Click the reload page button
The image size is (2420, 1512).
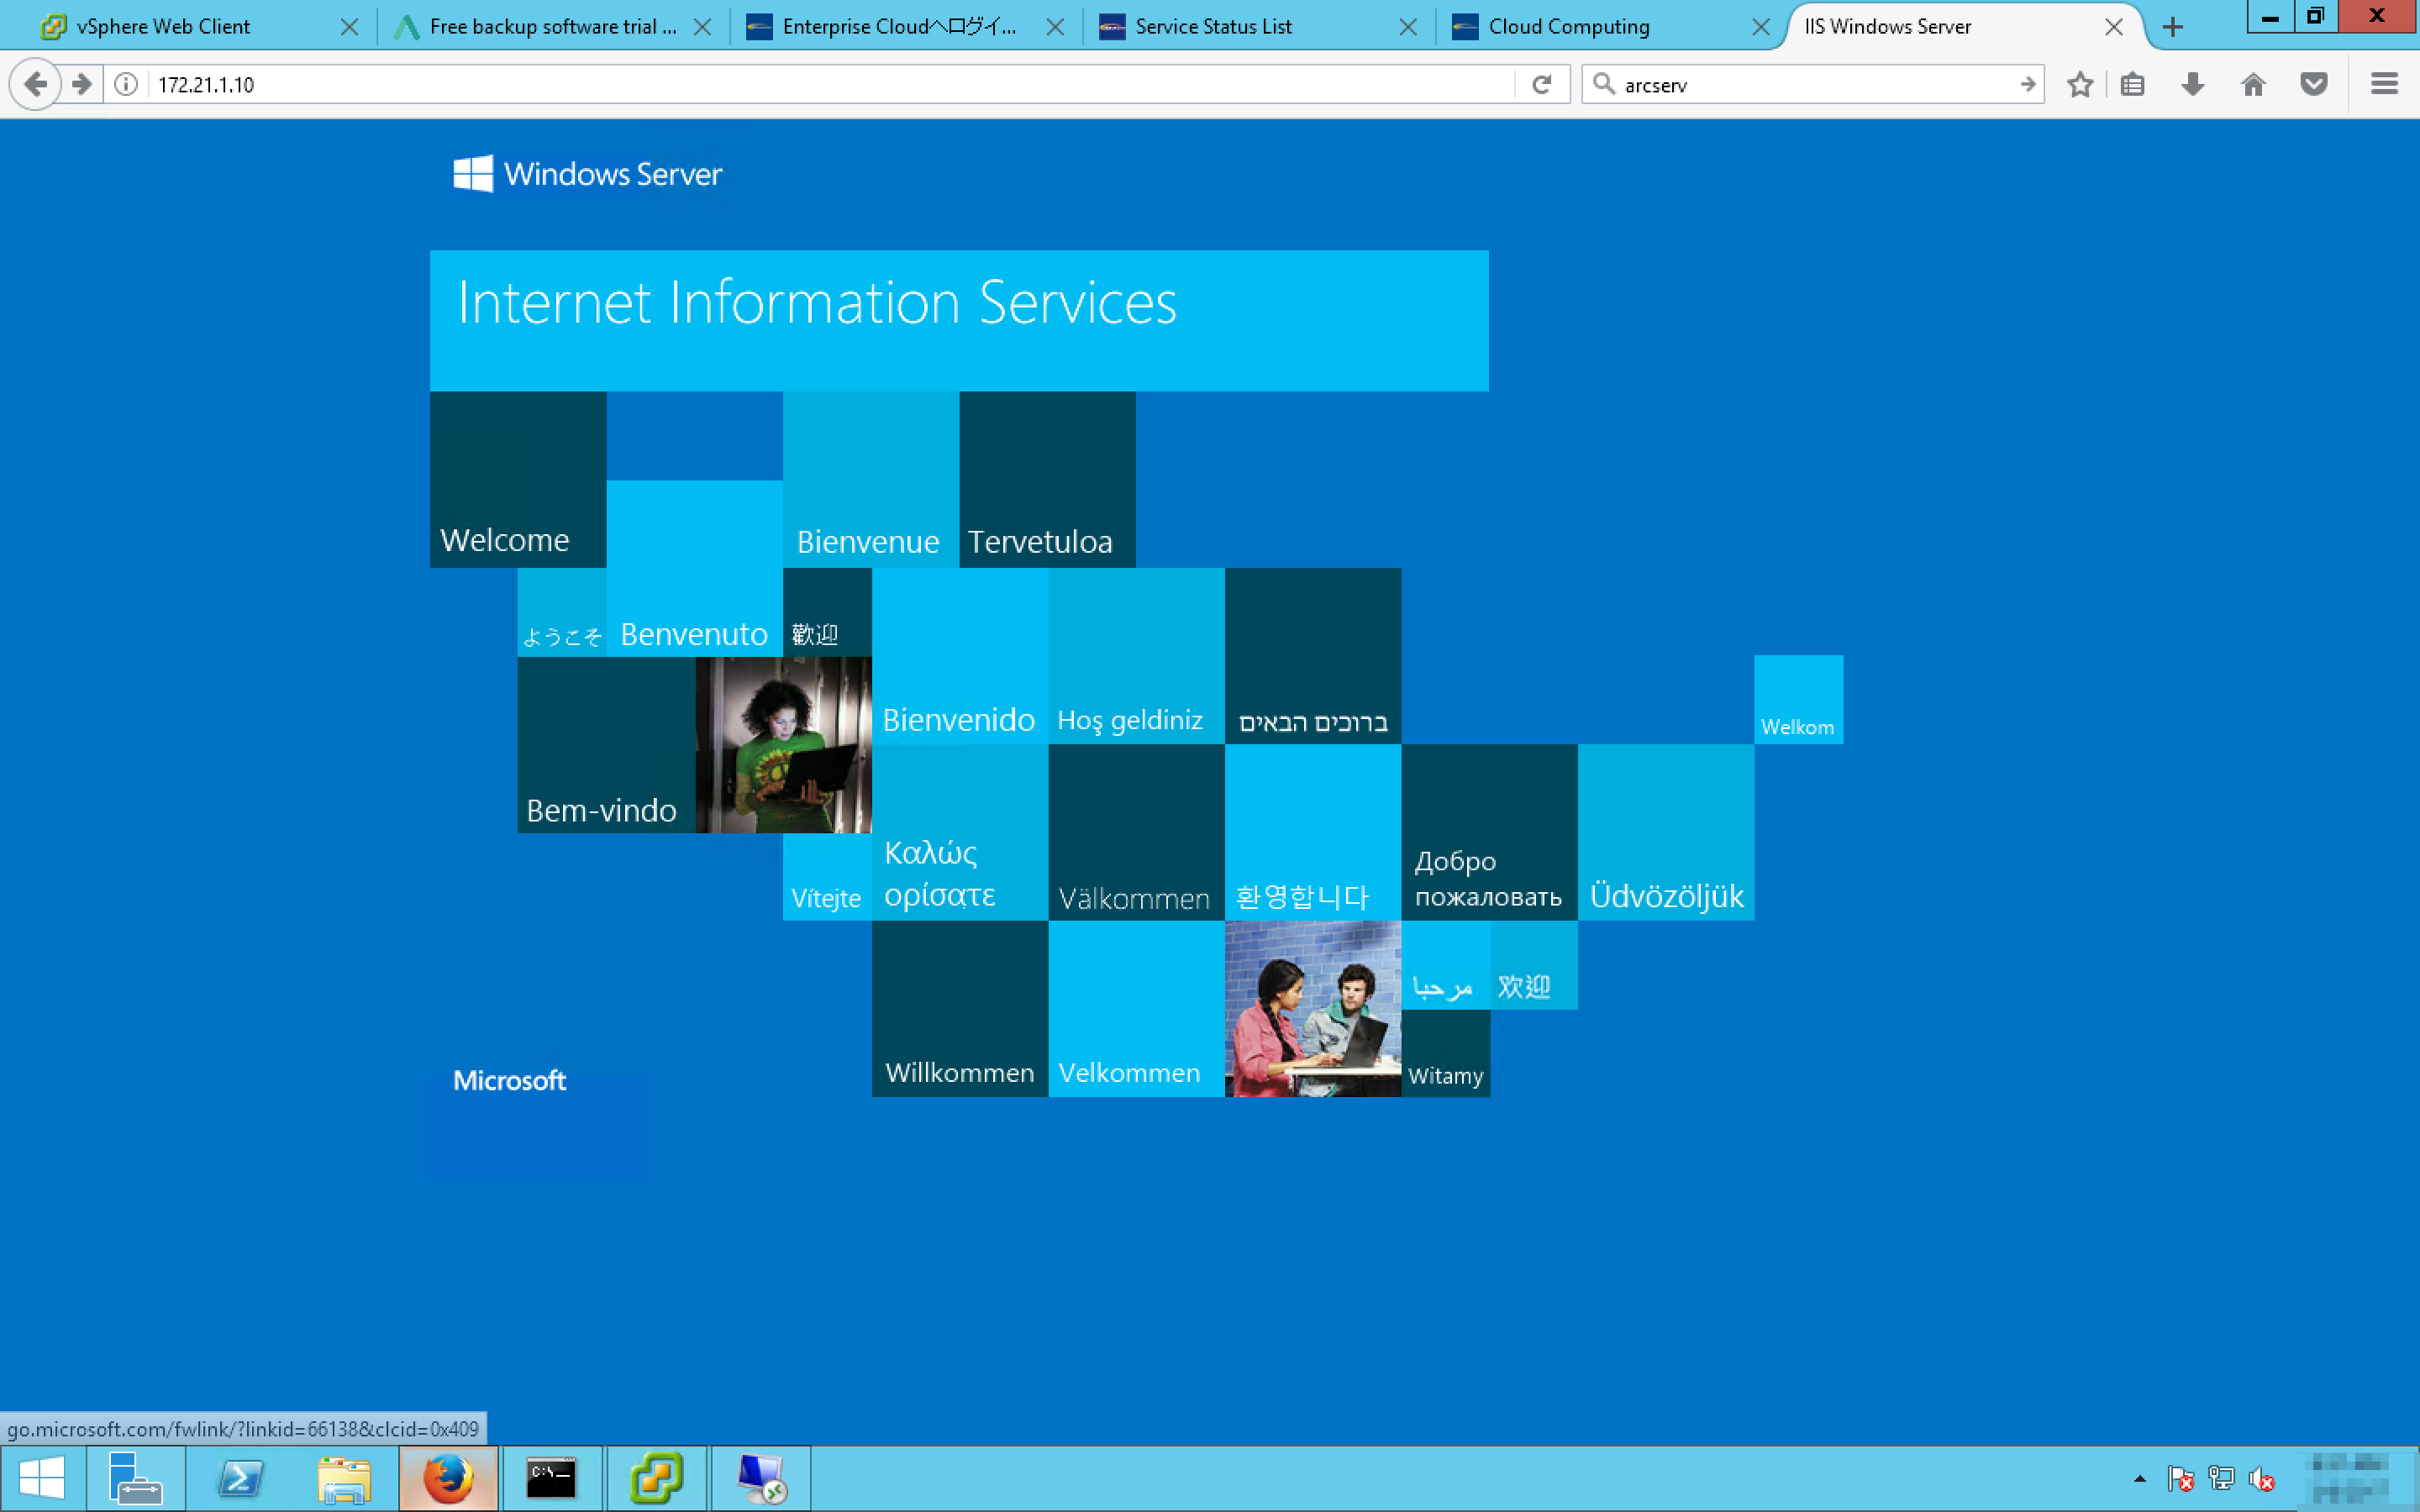click(1541, 85)
